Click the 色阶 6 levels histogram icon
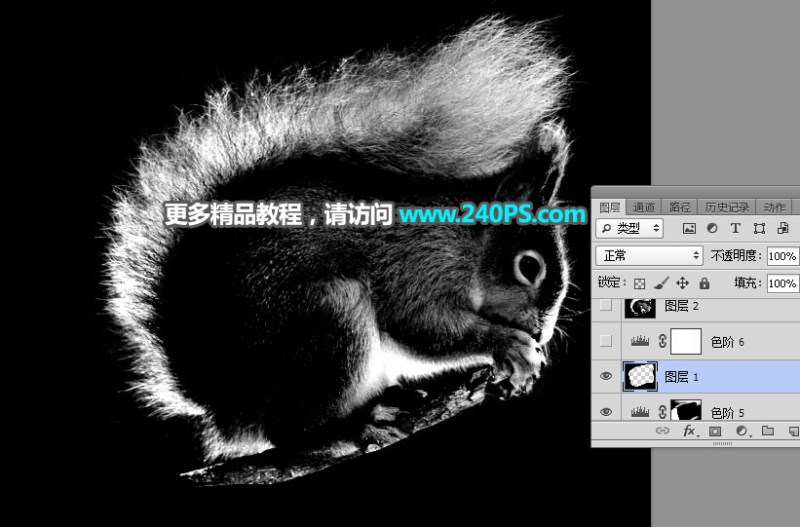800x527 pixels. (x=640, y=341)
